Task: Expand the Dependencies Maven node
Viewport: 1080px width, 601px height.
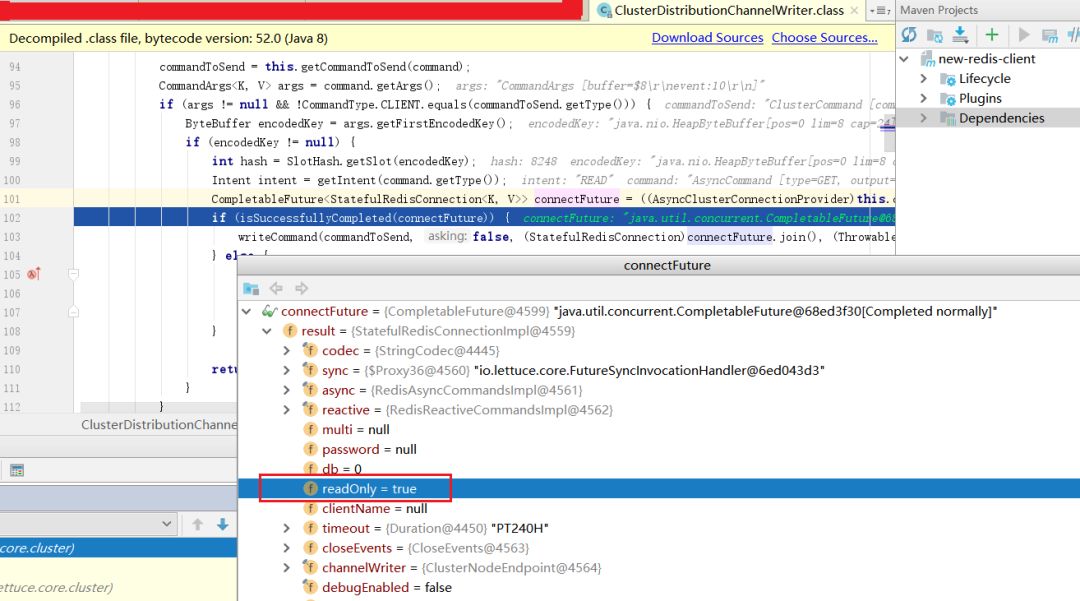Action: pyautogui.click(x=924, y=118)
